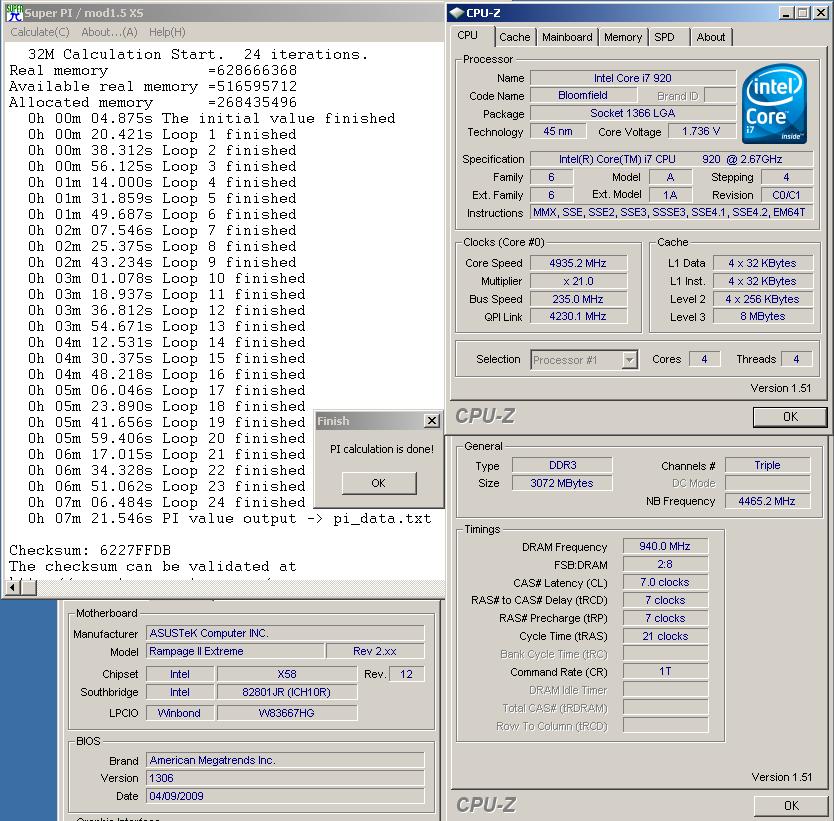Switch to the CPU tab in CPU-Z
Image resolution: width=834 pixels, height=821 pixels.
[x=468, y=36]
